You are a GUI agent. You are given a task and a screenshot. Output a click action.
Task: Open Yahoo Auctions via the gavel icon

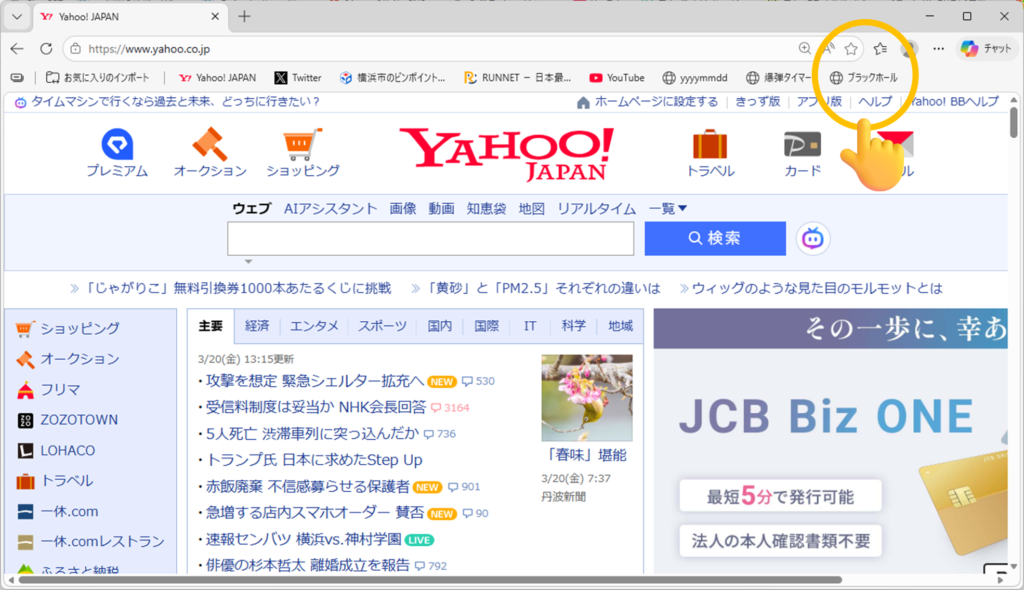coord(210,145)
